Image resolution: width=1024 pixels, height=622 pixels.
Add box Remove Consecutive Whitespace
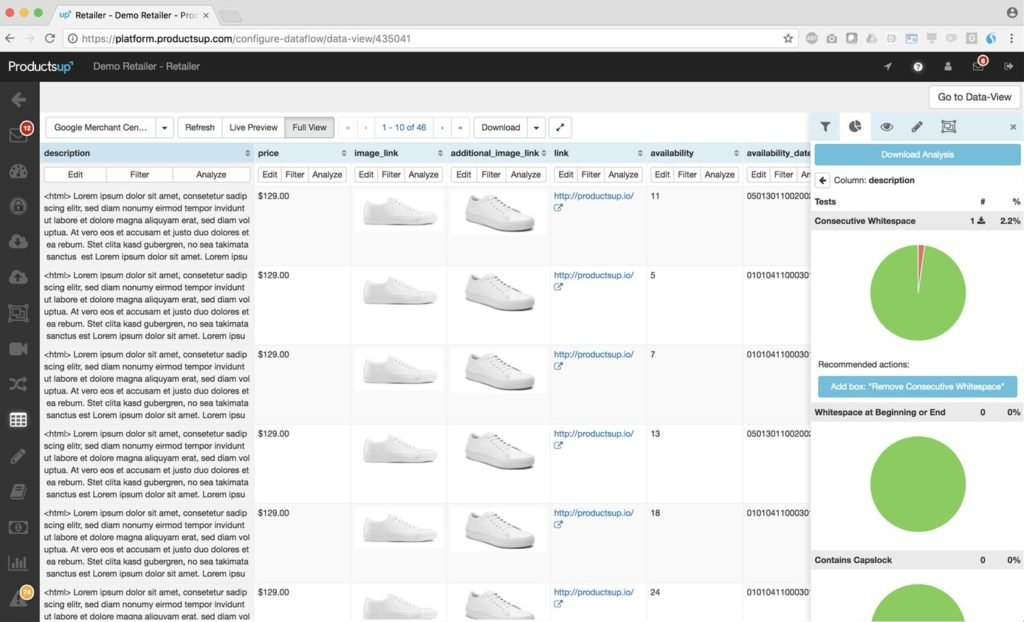(917, 387)
